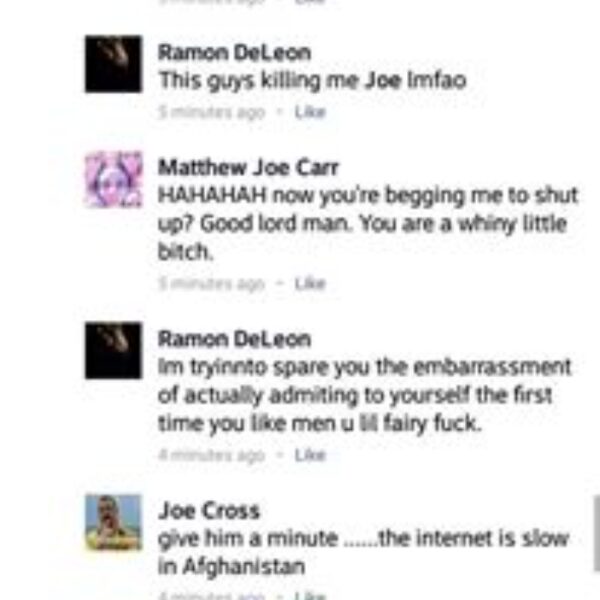The image size is (600, 600).
Task: Like Joe Cross's Afghanistan comment
Action: click(310, 595)
